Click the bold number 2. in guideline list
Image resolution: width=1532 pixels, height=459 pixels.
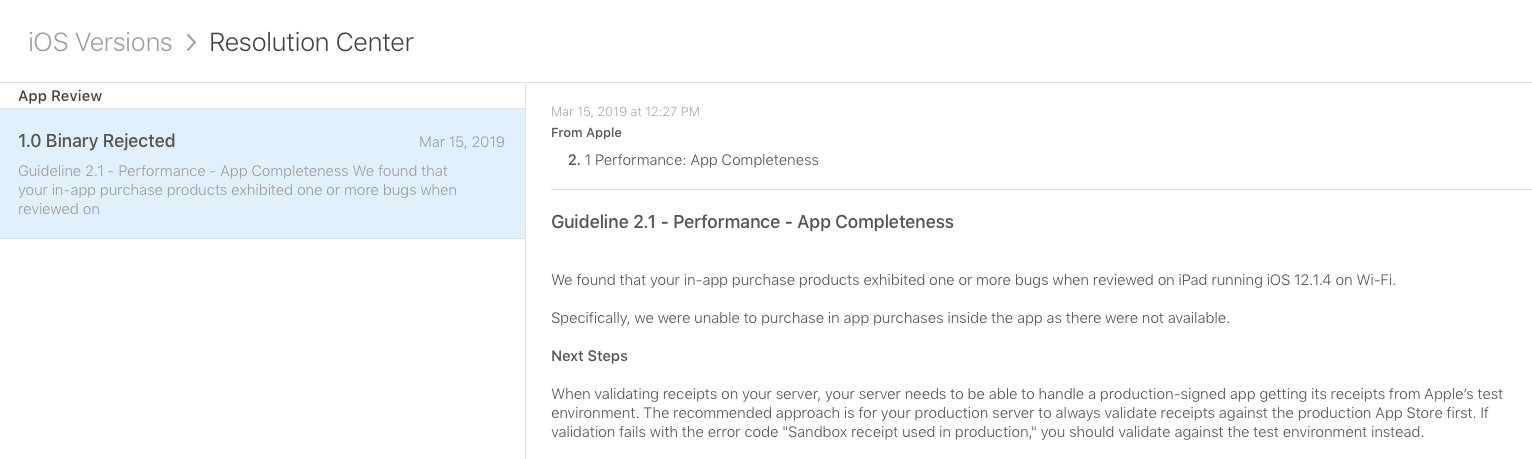tap(574, 160)
